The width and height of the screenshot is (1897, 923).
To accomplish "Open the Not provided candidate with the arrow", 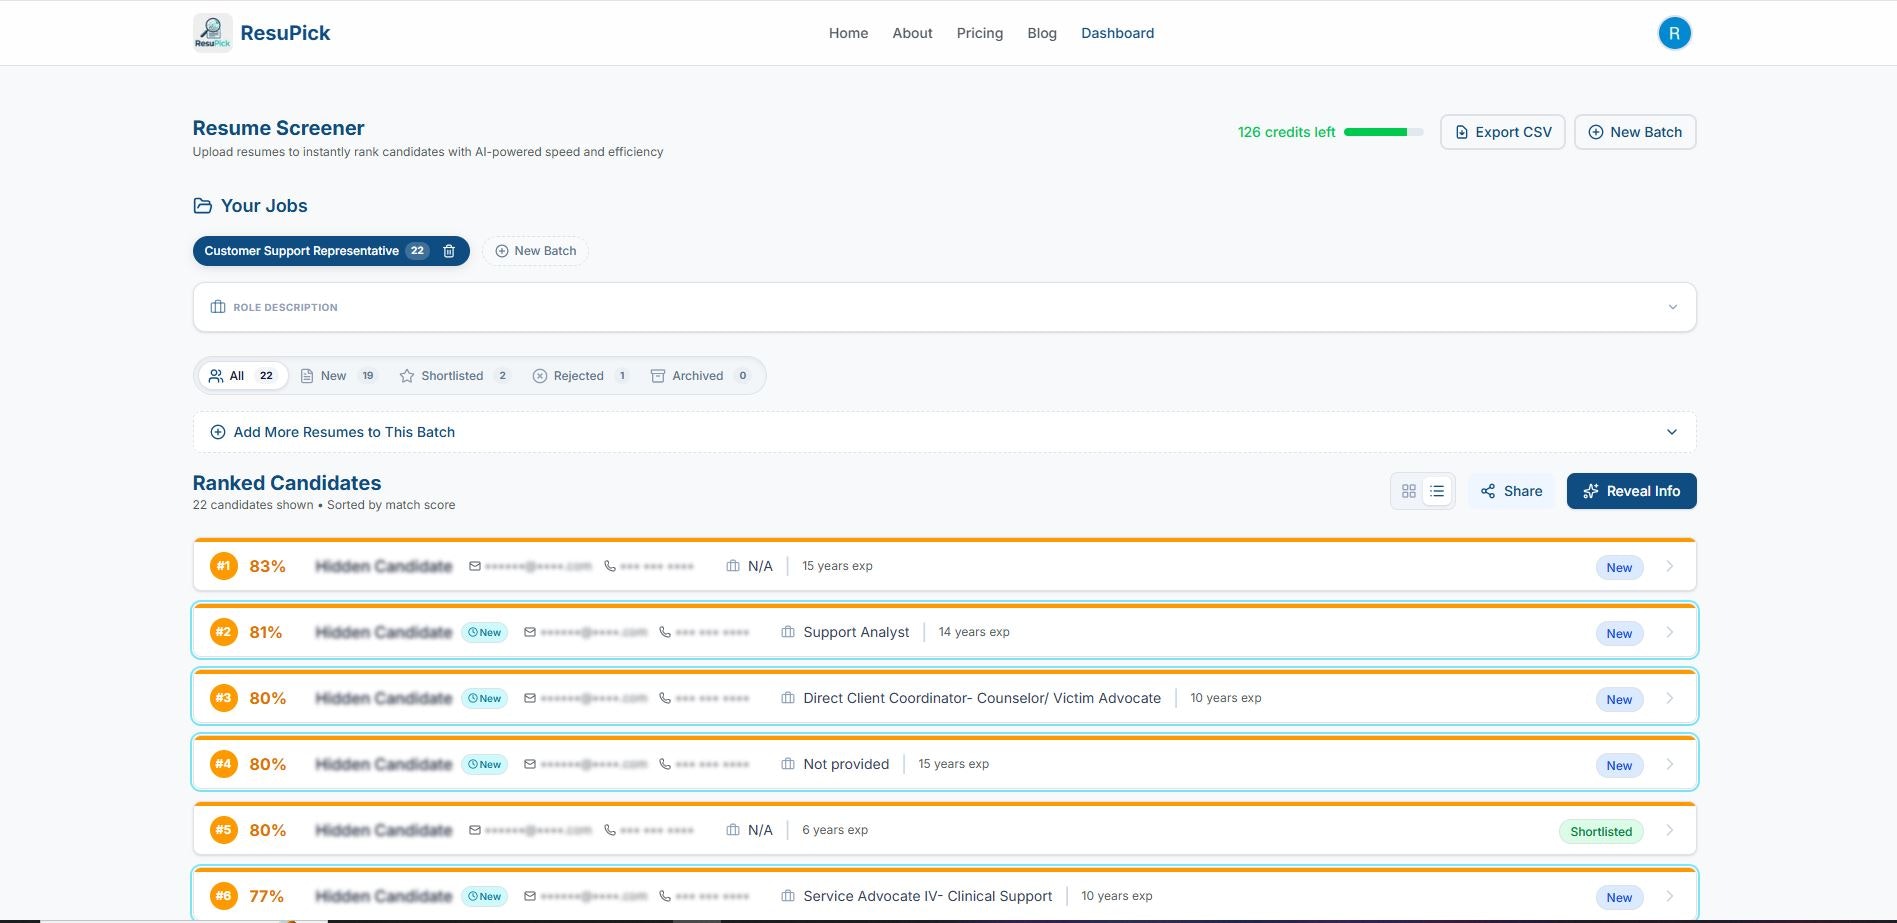I will pyautogui.click(x=1670, y=764).
